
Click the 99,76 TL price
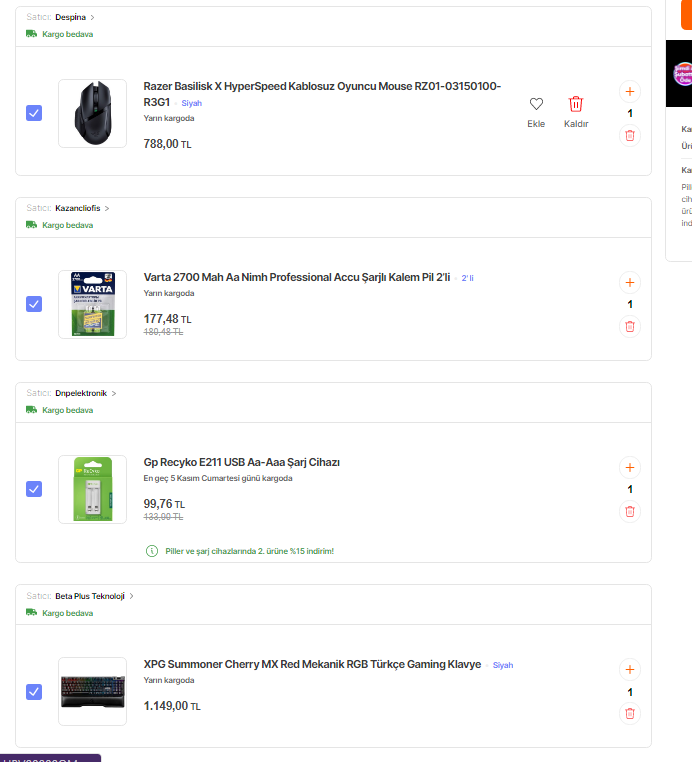pyautogui.click(x=164, y=504)
